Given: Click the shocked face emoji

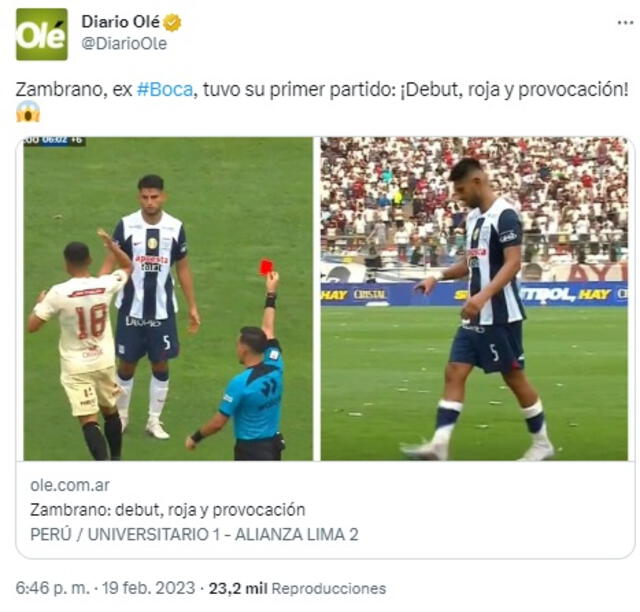Looking at the screenshot, I should point(28,111).
